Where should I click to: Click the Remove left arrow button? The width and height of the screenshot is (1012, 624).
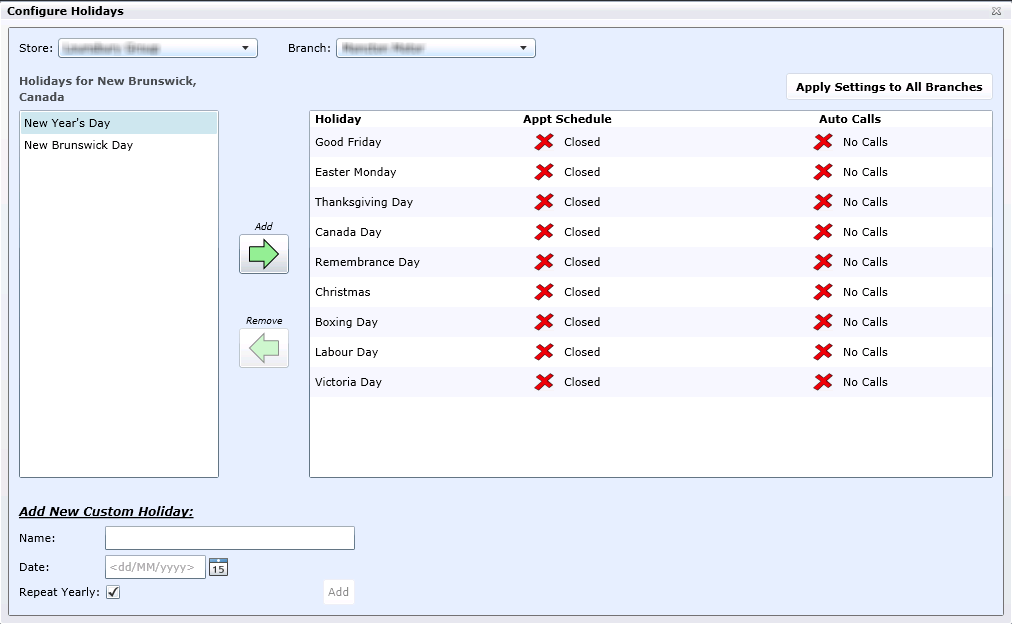[264, 348]
